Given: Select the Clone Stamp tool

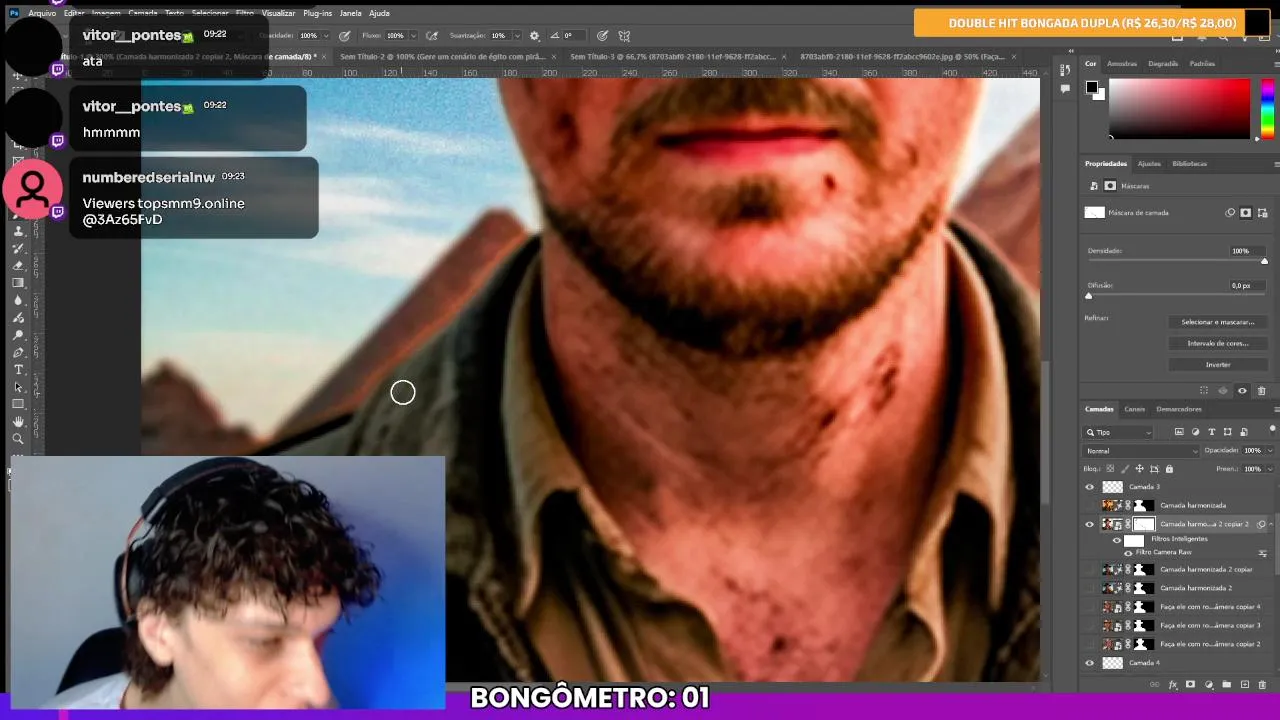Looking at the screenshot, I should coord(17,231).
